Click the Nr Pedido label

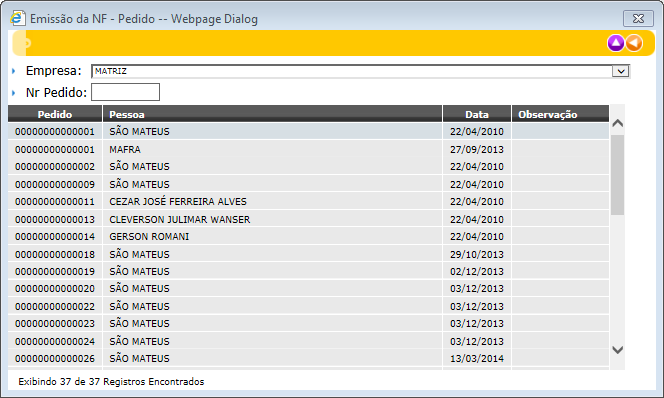[x=56, y=92]
